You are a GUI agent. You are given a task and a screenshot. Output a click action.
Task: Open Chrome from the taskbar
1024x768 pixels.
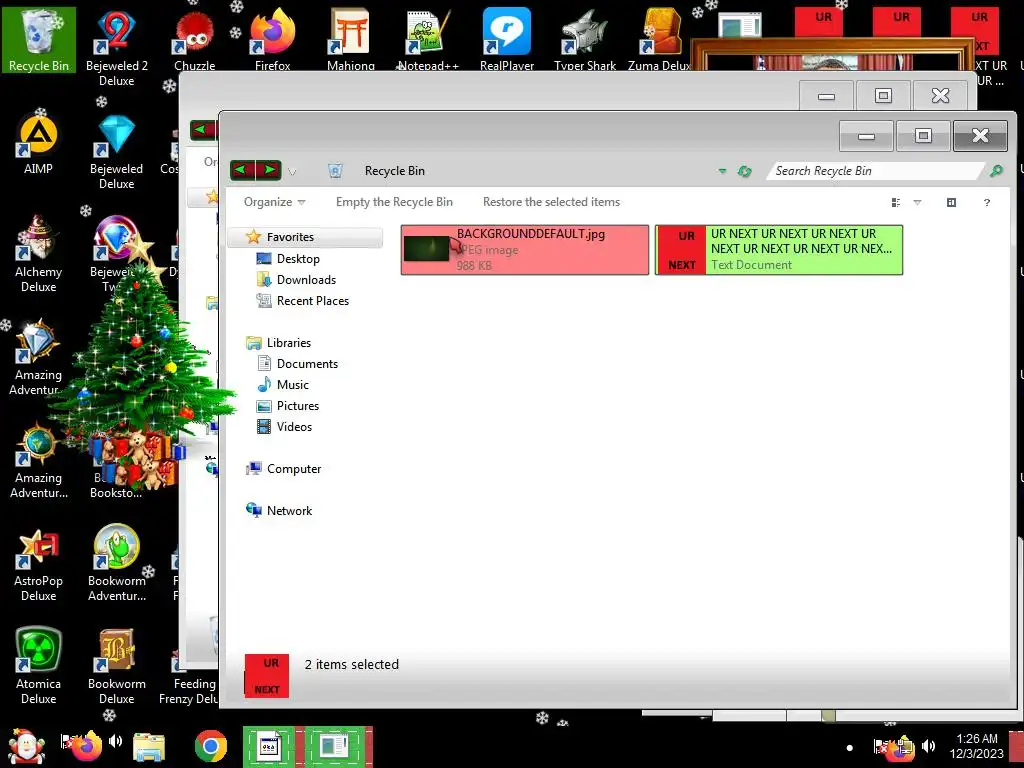tap(210, 746)
